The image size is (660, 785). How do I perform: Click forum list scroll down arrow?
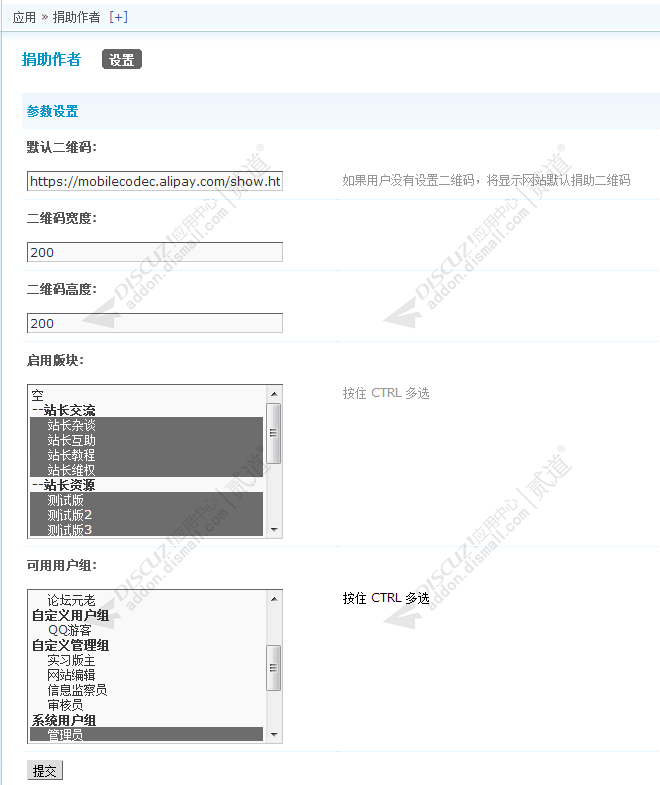(x=274, y=530)
